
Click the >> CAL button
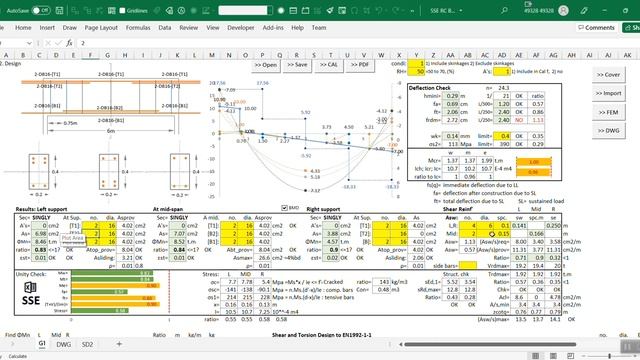click(x=329, y=65)
